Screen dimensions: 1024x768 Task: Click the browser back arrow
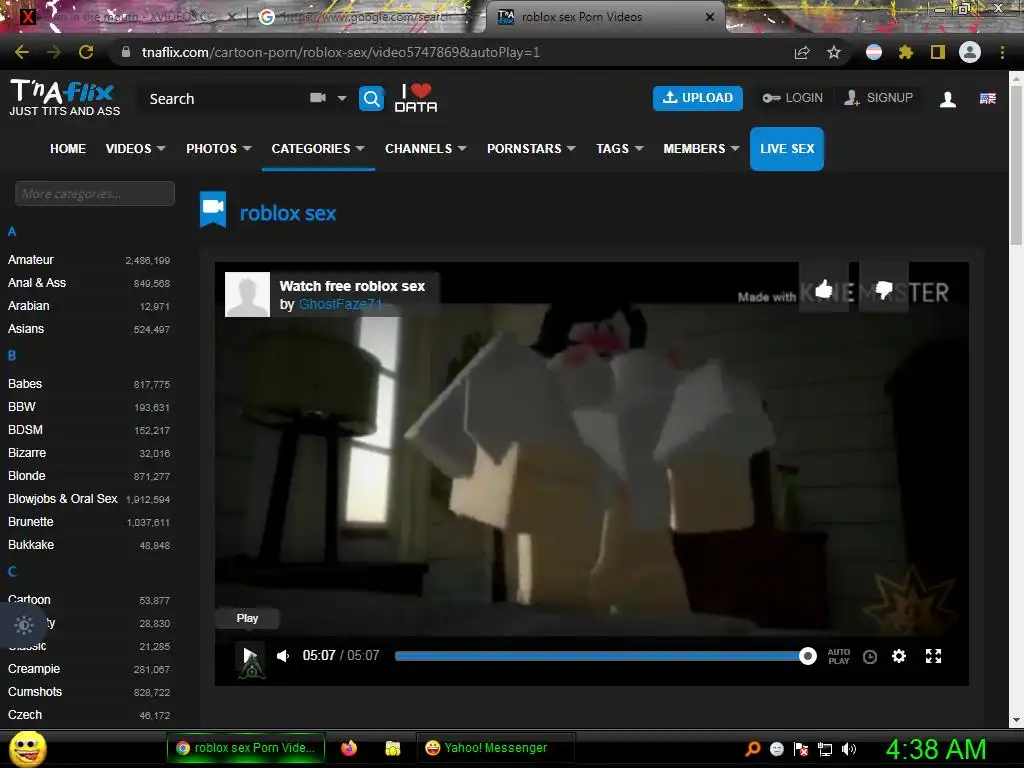tap(22, 52)
